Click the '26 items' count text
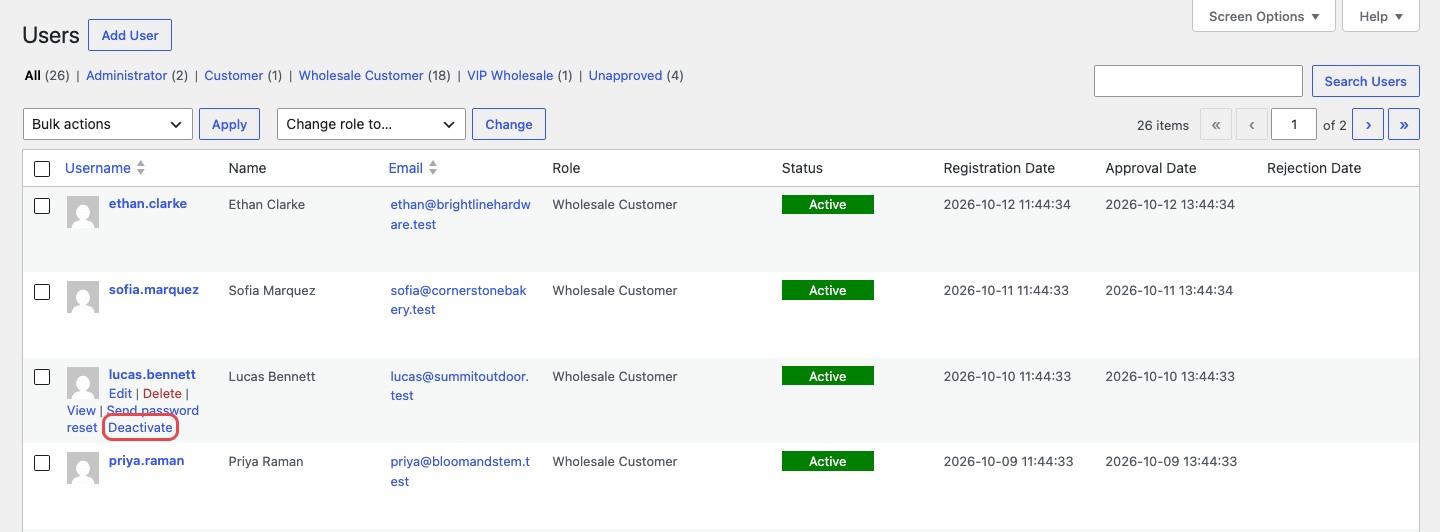Screen dimensions: 1440x532 (1163, 125)
